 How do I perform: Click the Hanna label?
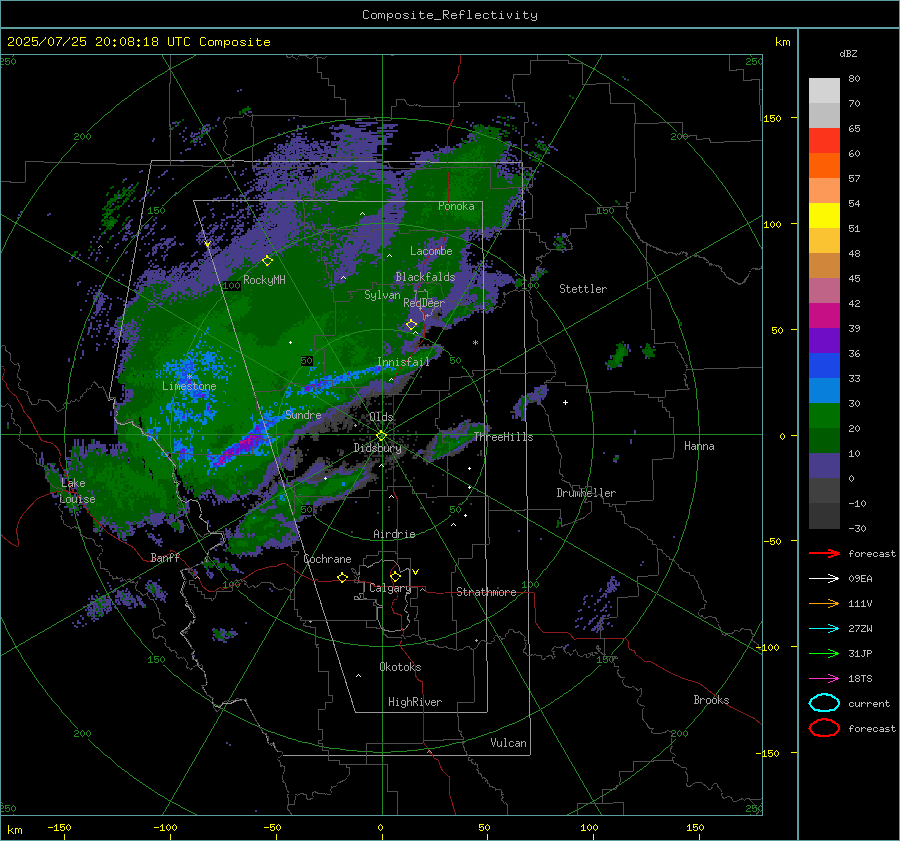click(x=699, y=446)
